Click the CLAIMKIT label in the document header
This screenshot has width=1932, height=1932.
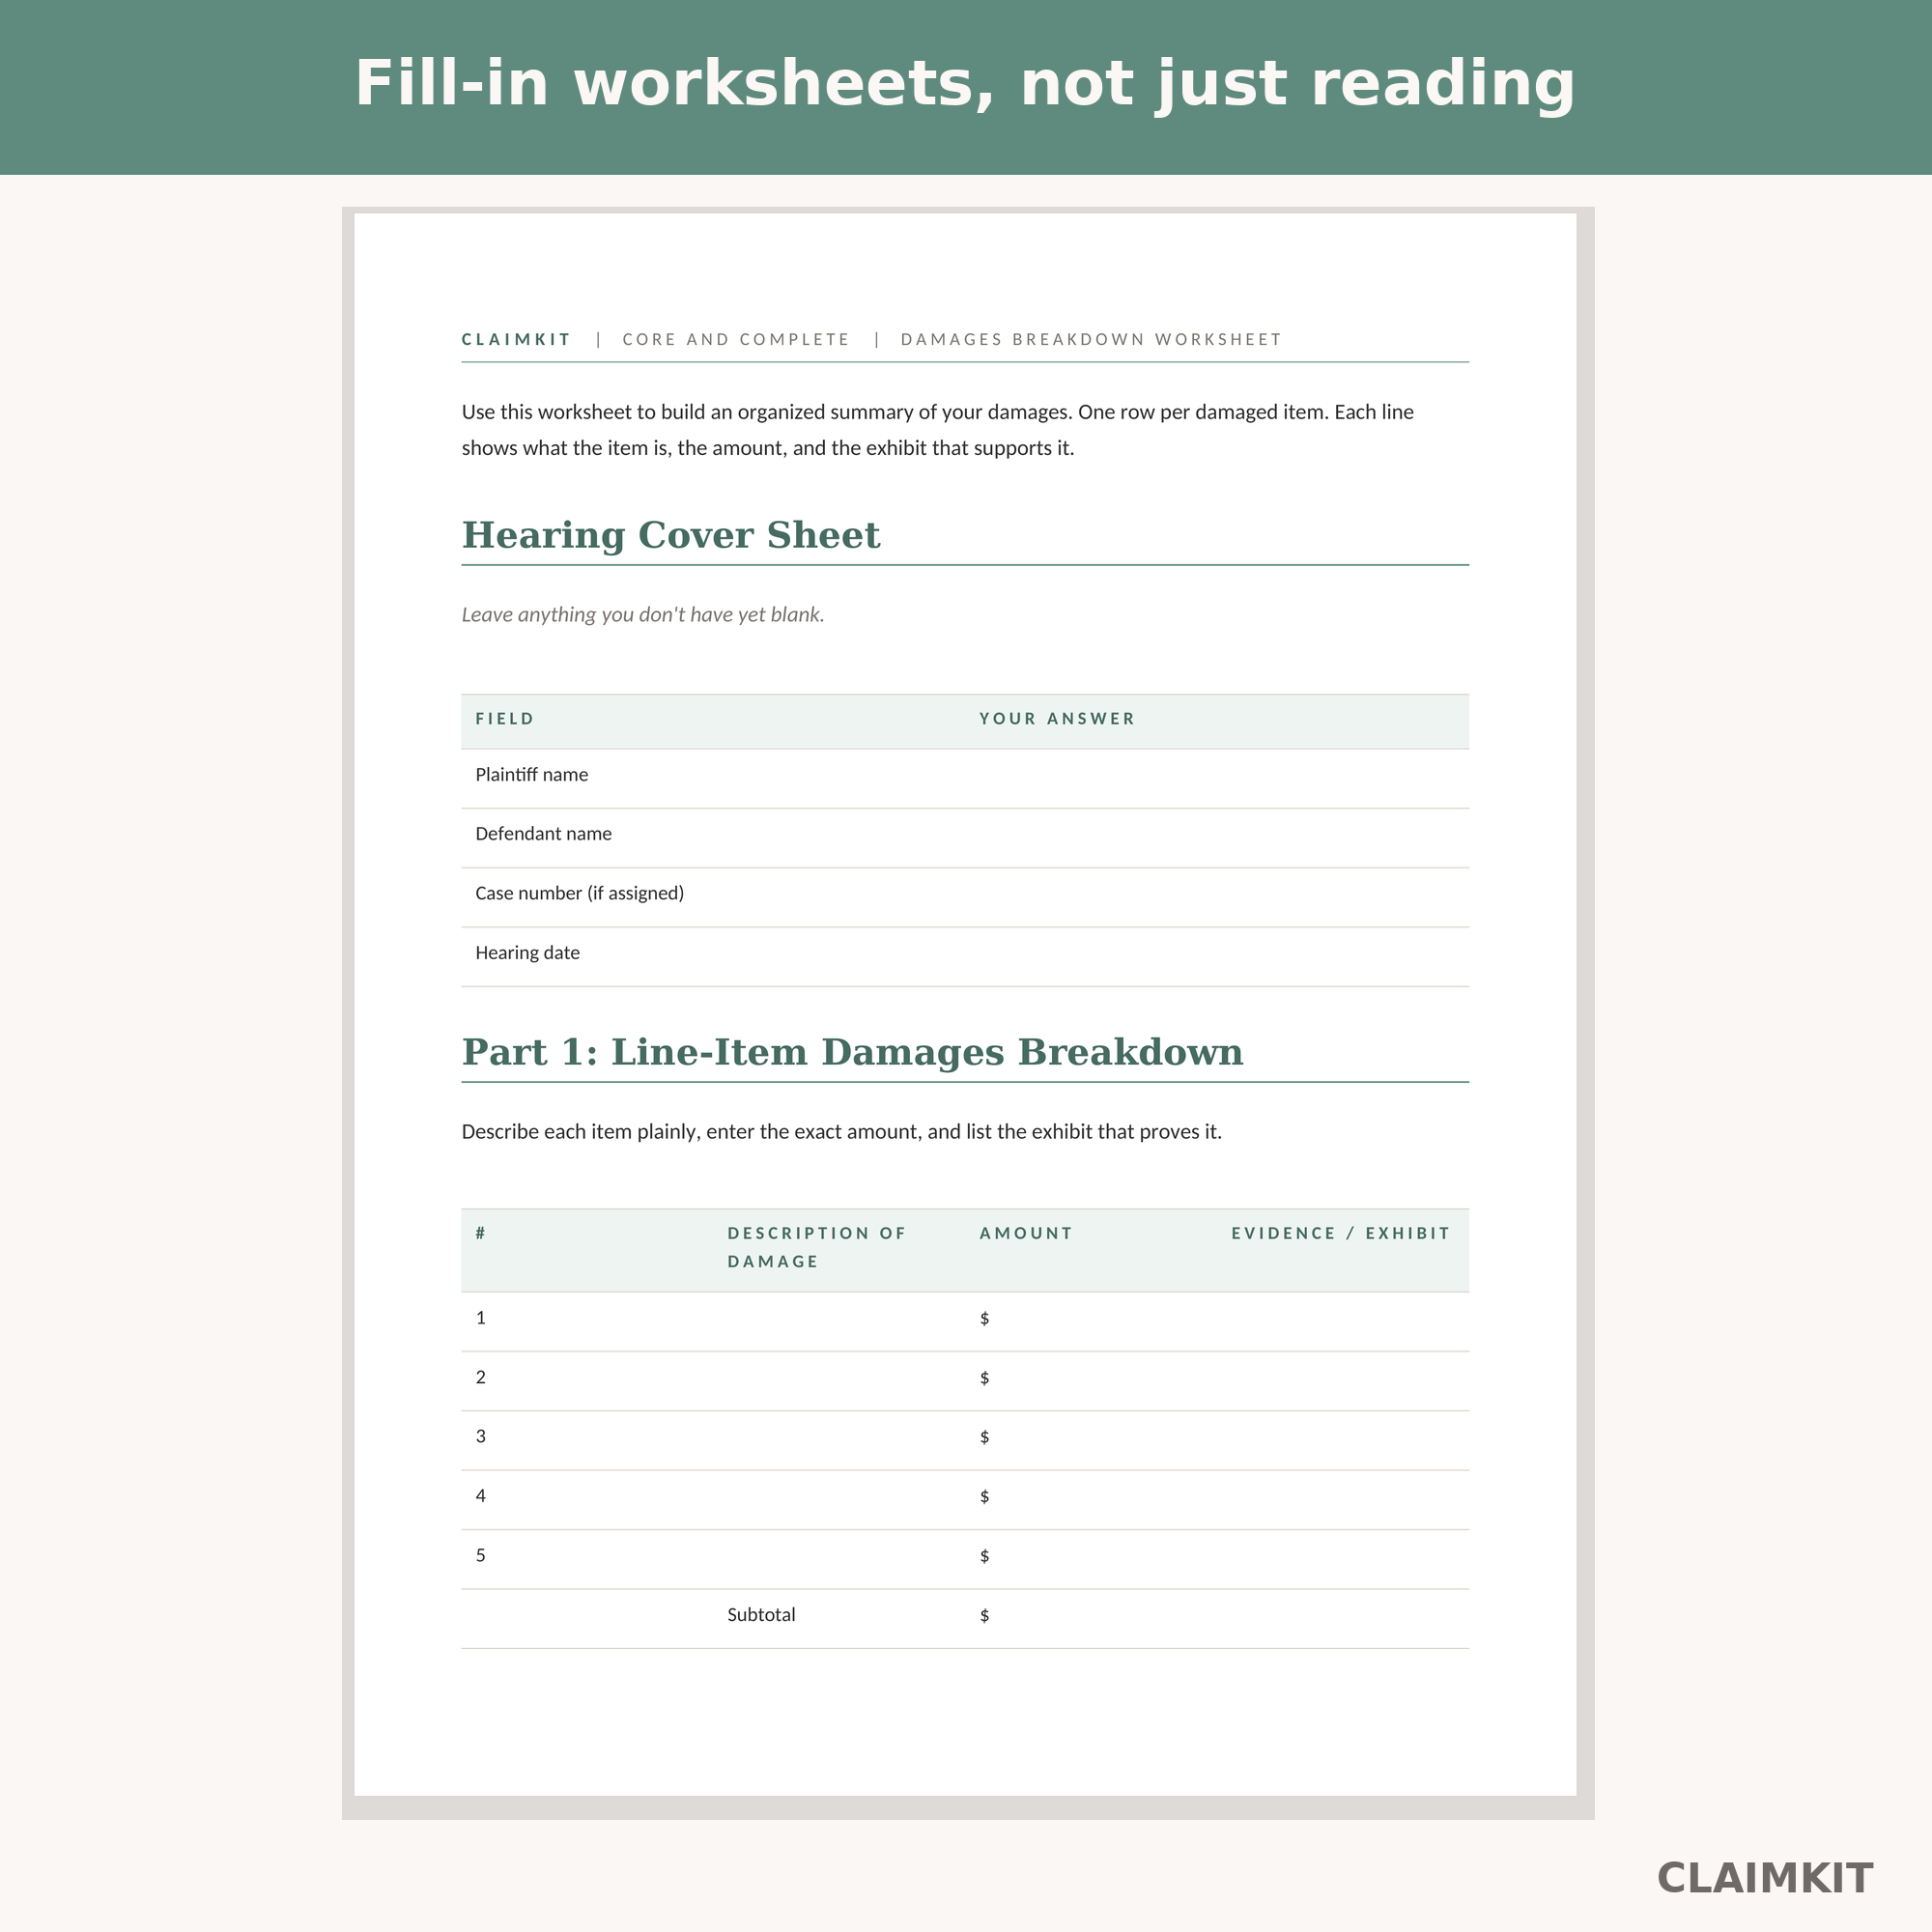pyautogui.click(x=516, y=340)
